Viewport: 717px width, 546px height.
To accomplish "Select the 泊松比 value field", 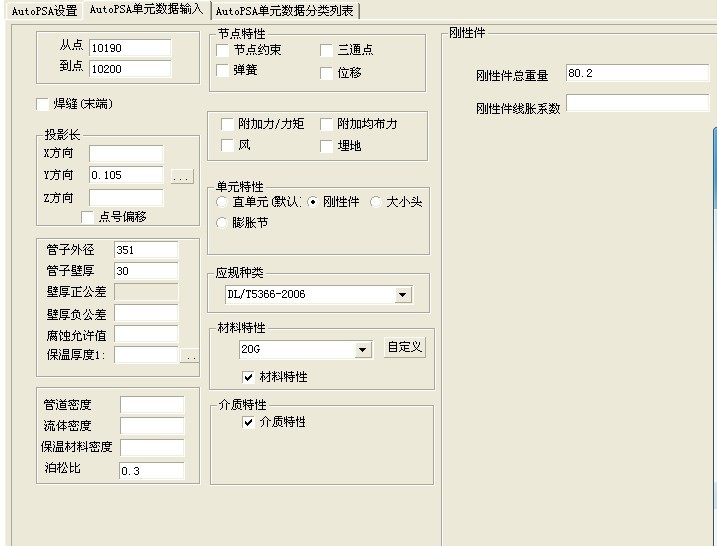I will [x=151, y=471].
